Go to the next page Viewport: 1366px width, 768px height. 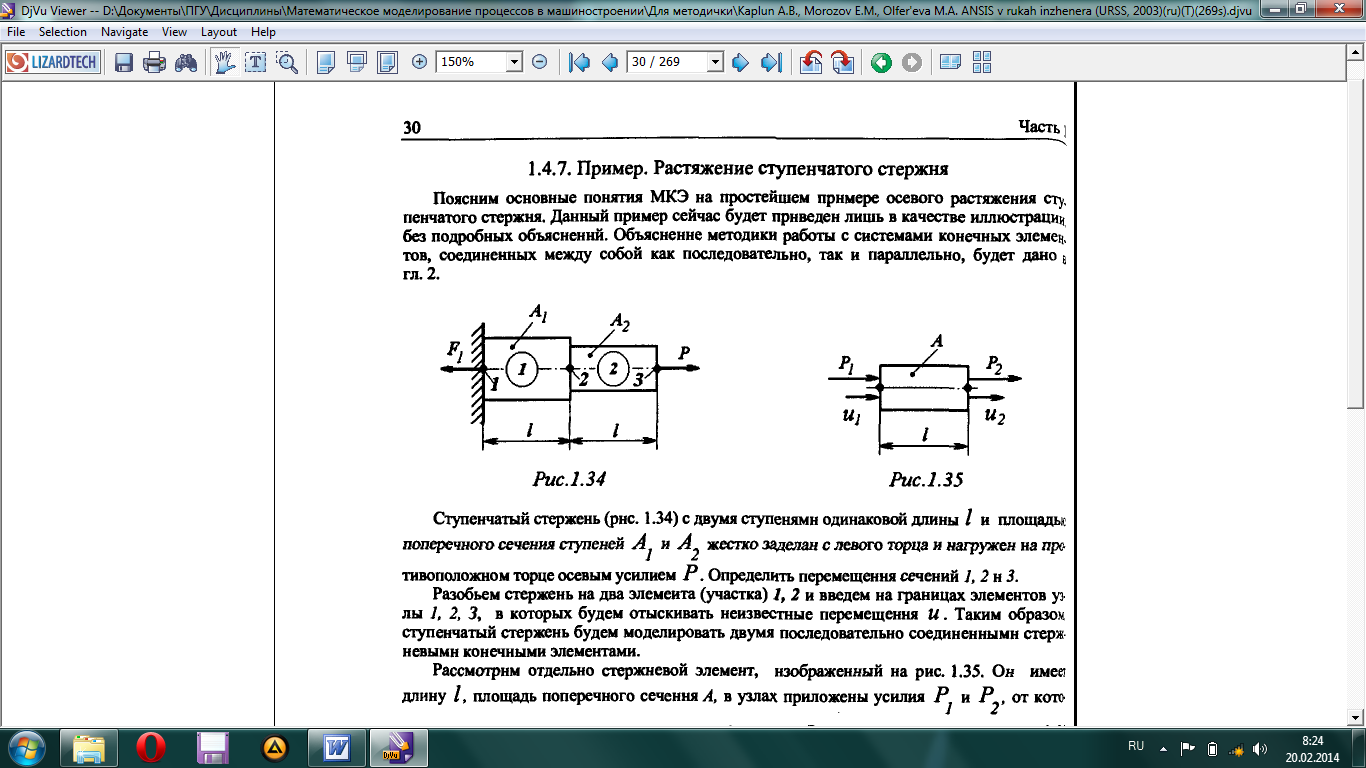click(x=741, y=62)
